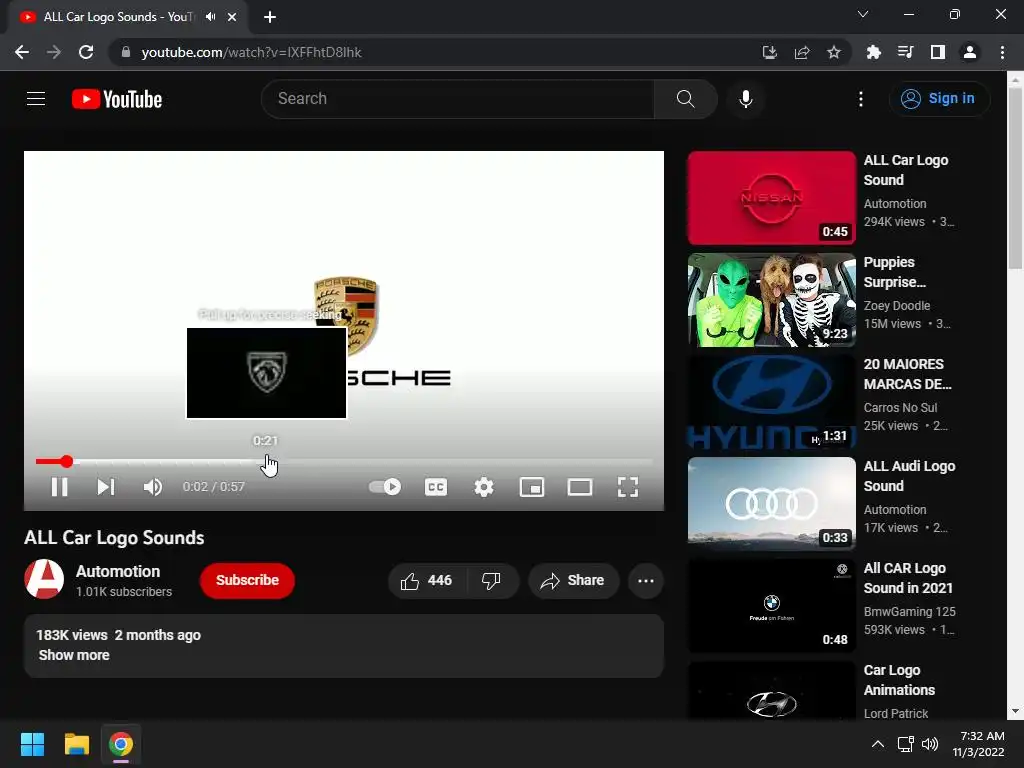
Task: Open YouTube settings three-dot menu
Action: coord(861,99)
